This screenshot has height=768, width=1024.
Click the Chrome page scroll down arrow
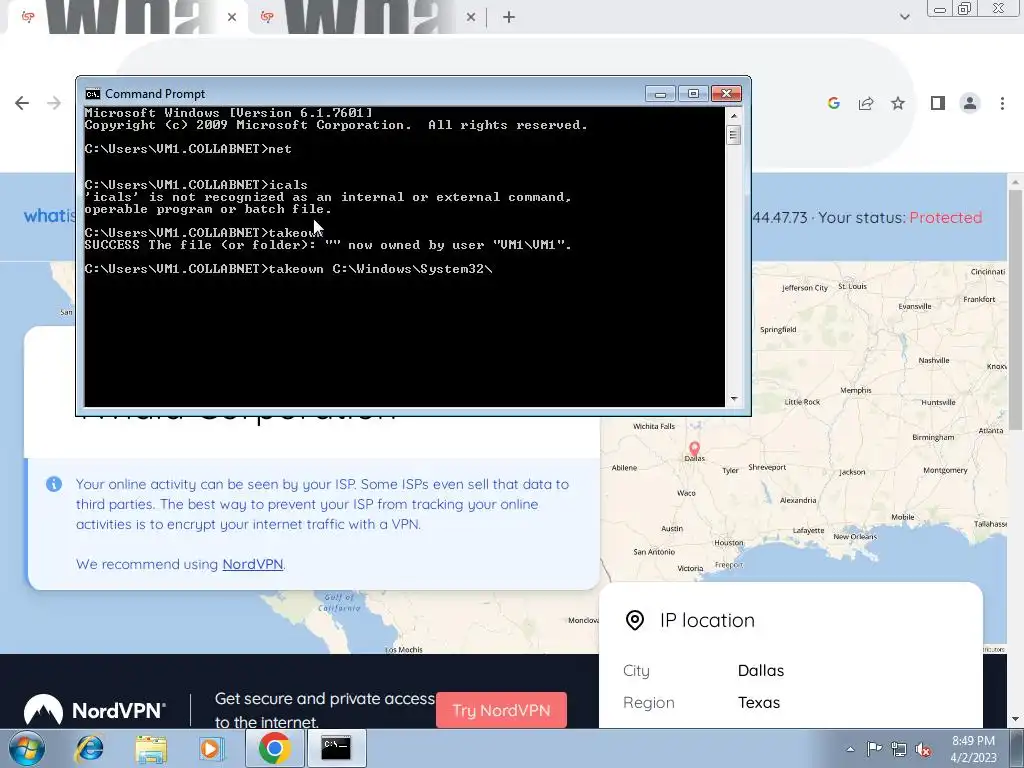pos(1015,719)
